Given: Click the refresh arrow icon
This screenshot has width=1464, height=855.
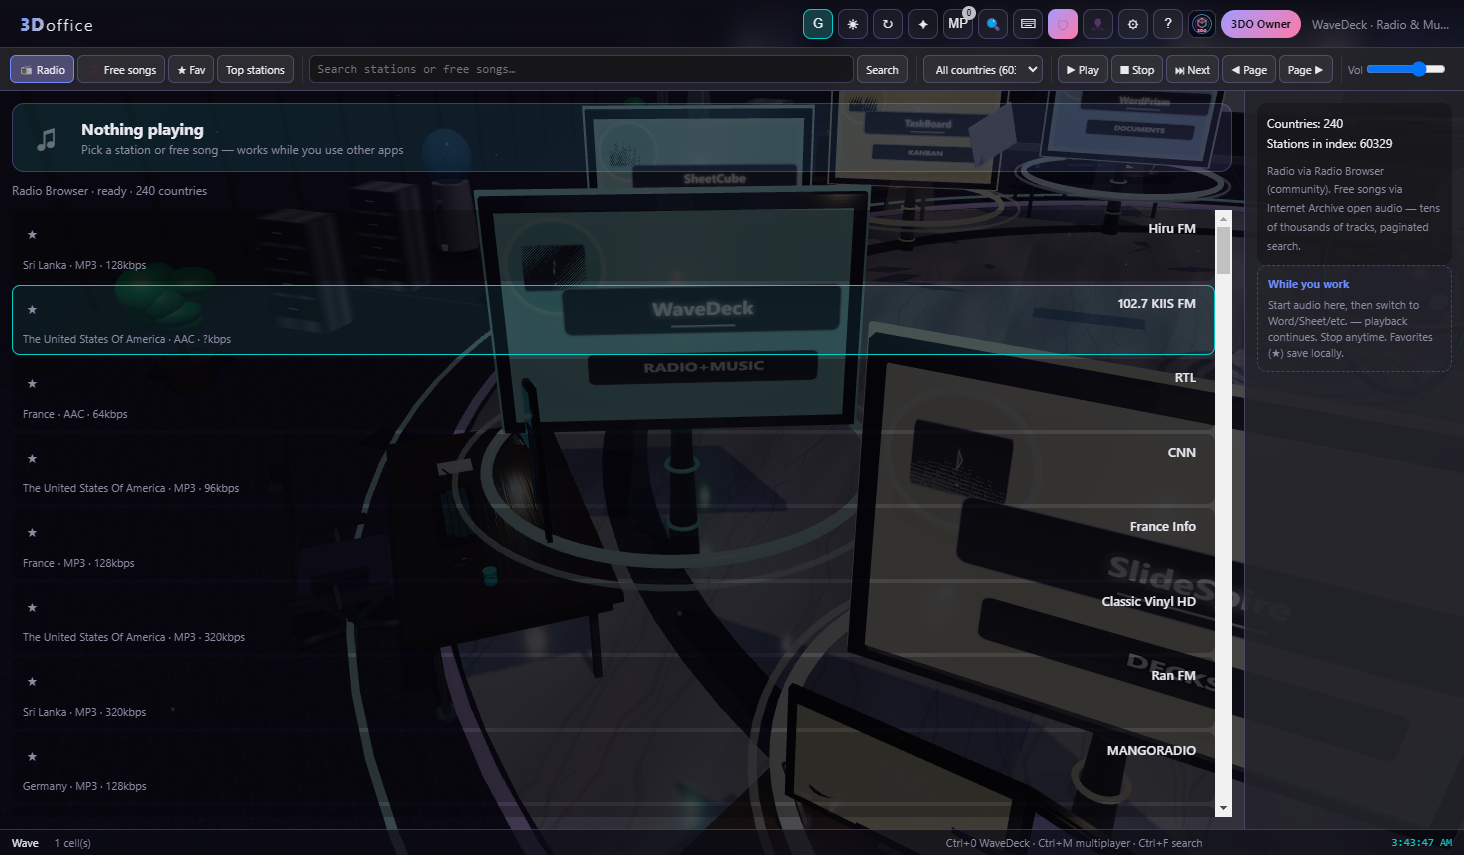Looking at the screenshot, I should click(x=888, y=24).
